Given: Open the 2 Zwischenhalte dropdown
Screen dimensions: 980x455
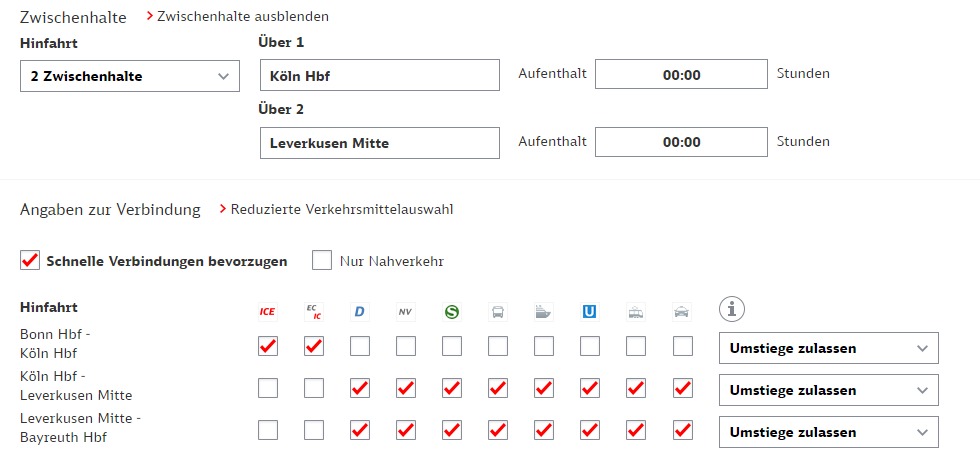Looking at the screenshot, I should [130, 76].
